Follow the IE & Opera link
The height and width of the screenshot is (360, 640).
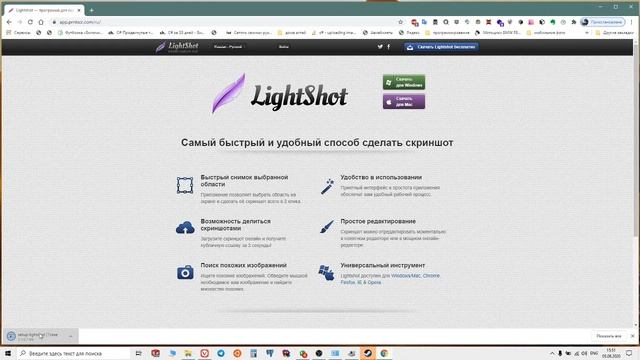point(369,282)
